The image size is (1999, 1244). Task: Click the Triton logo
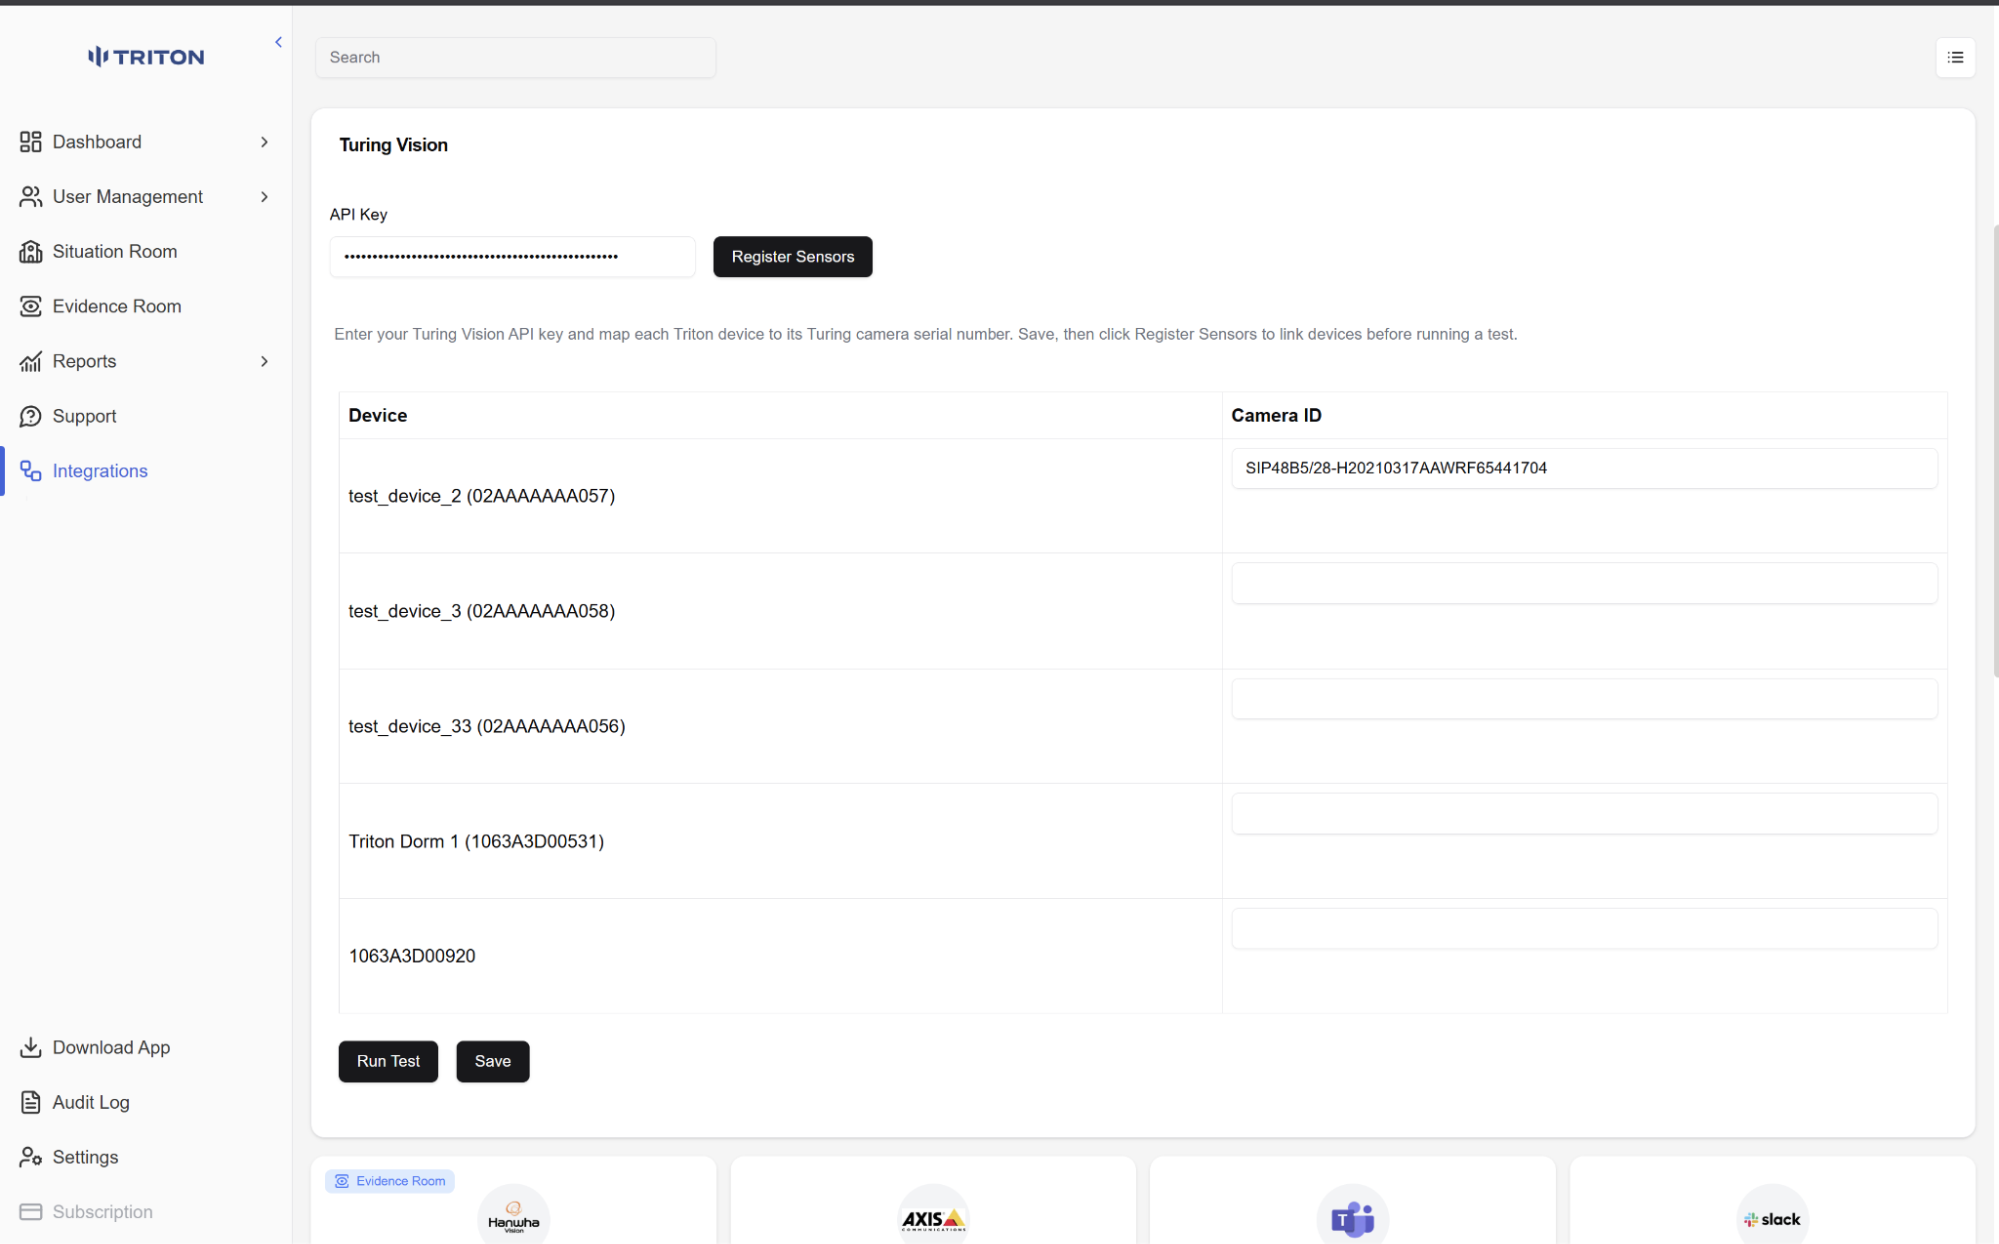coord(146,57)
